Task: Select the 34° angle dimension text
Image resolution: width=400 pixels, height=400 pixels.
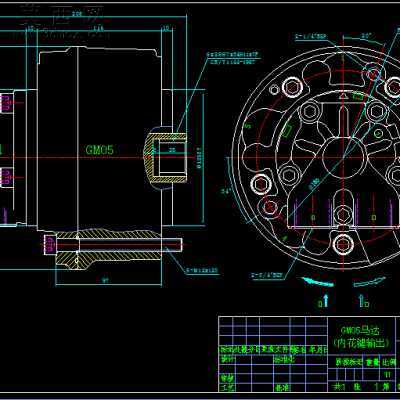Action: pyautogui.click(x=225, y=191)
